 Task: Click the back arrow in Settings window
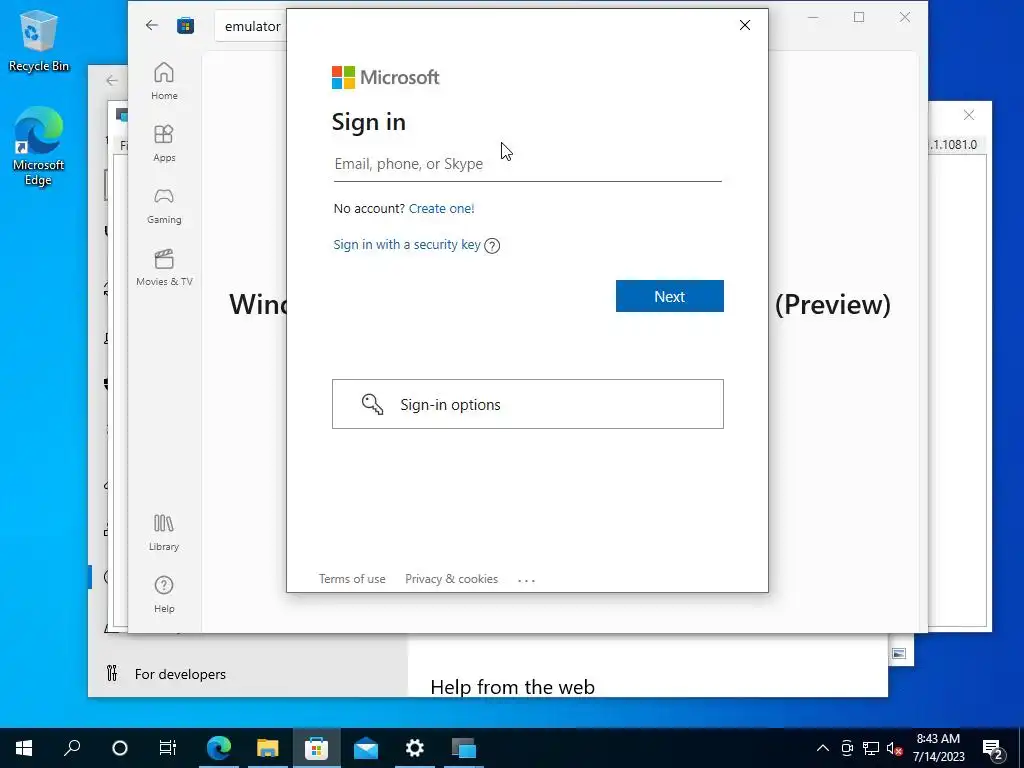112,80
